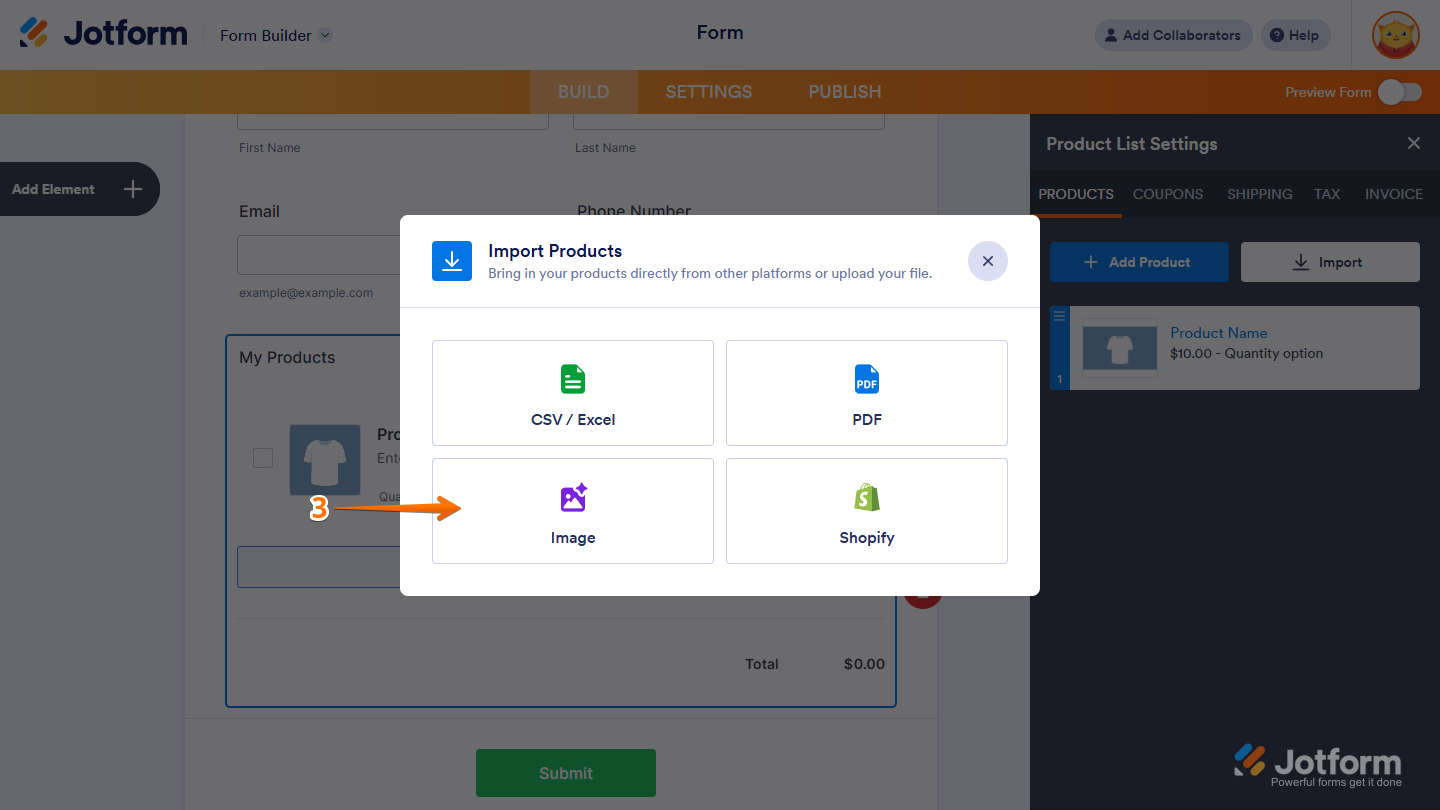
Task: Select Image import option
Action: click(573, 511)
